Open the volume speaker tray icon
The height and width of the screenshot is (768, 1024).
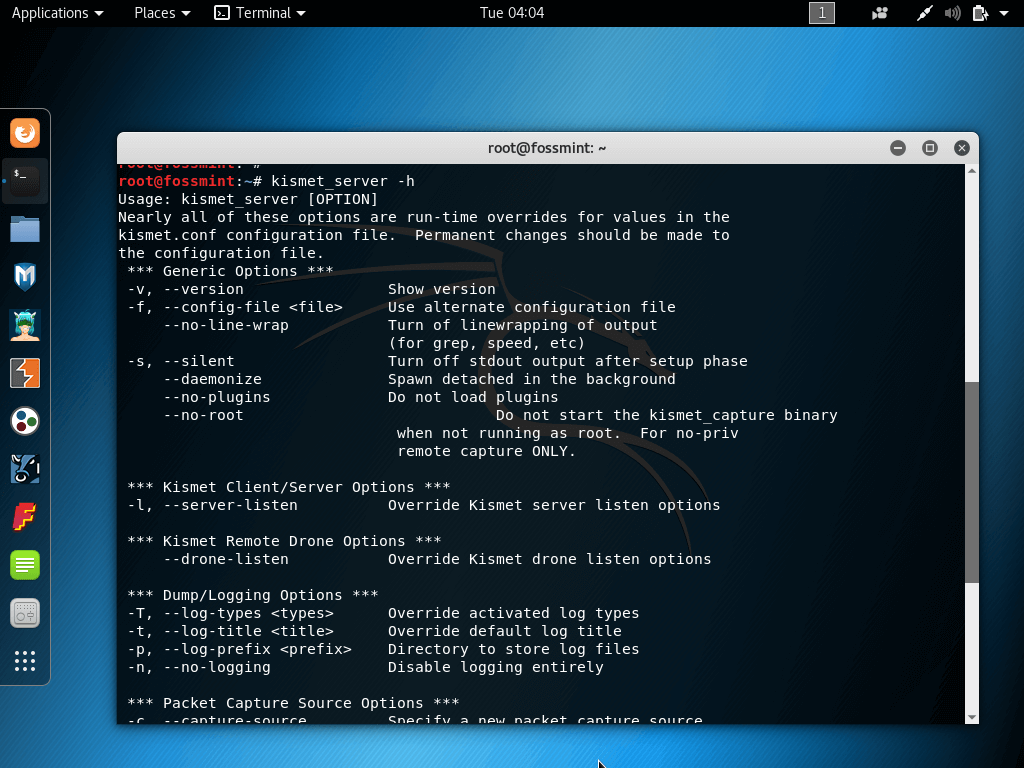953,13
